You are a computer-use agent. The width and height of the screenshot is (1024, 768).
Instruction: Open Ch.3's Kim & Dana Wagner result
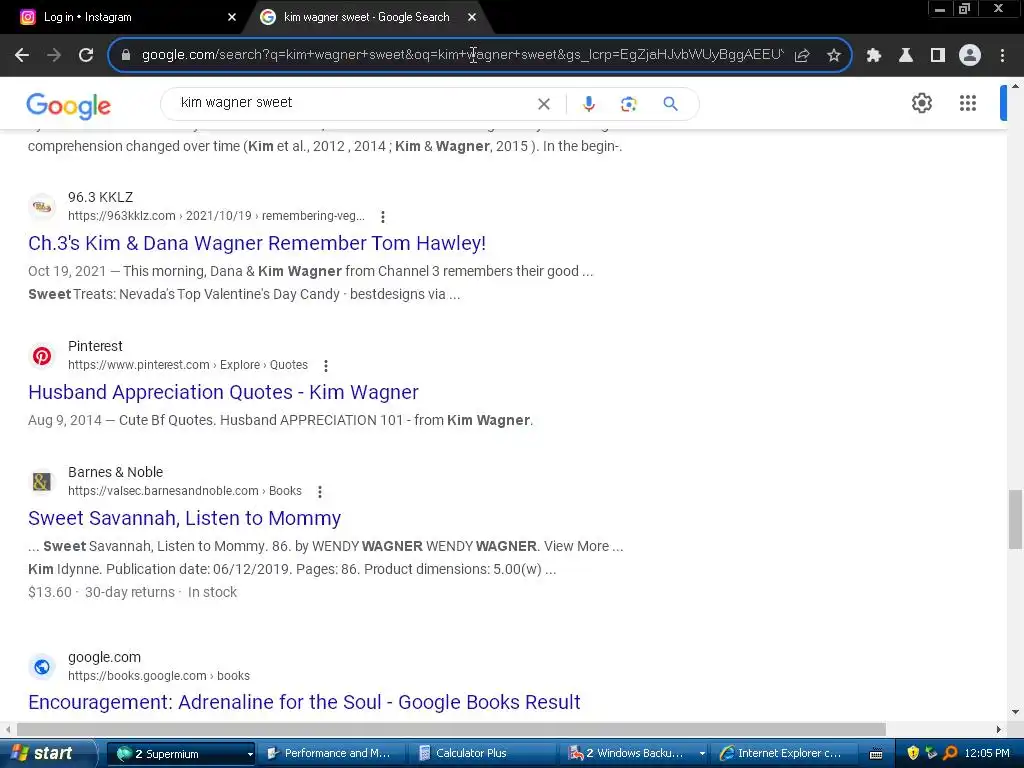pyautogui.click(x=257, y=243)
